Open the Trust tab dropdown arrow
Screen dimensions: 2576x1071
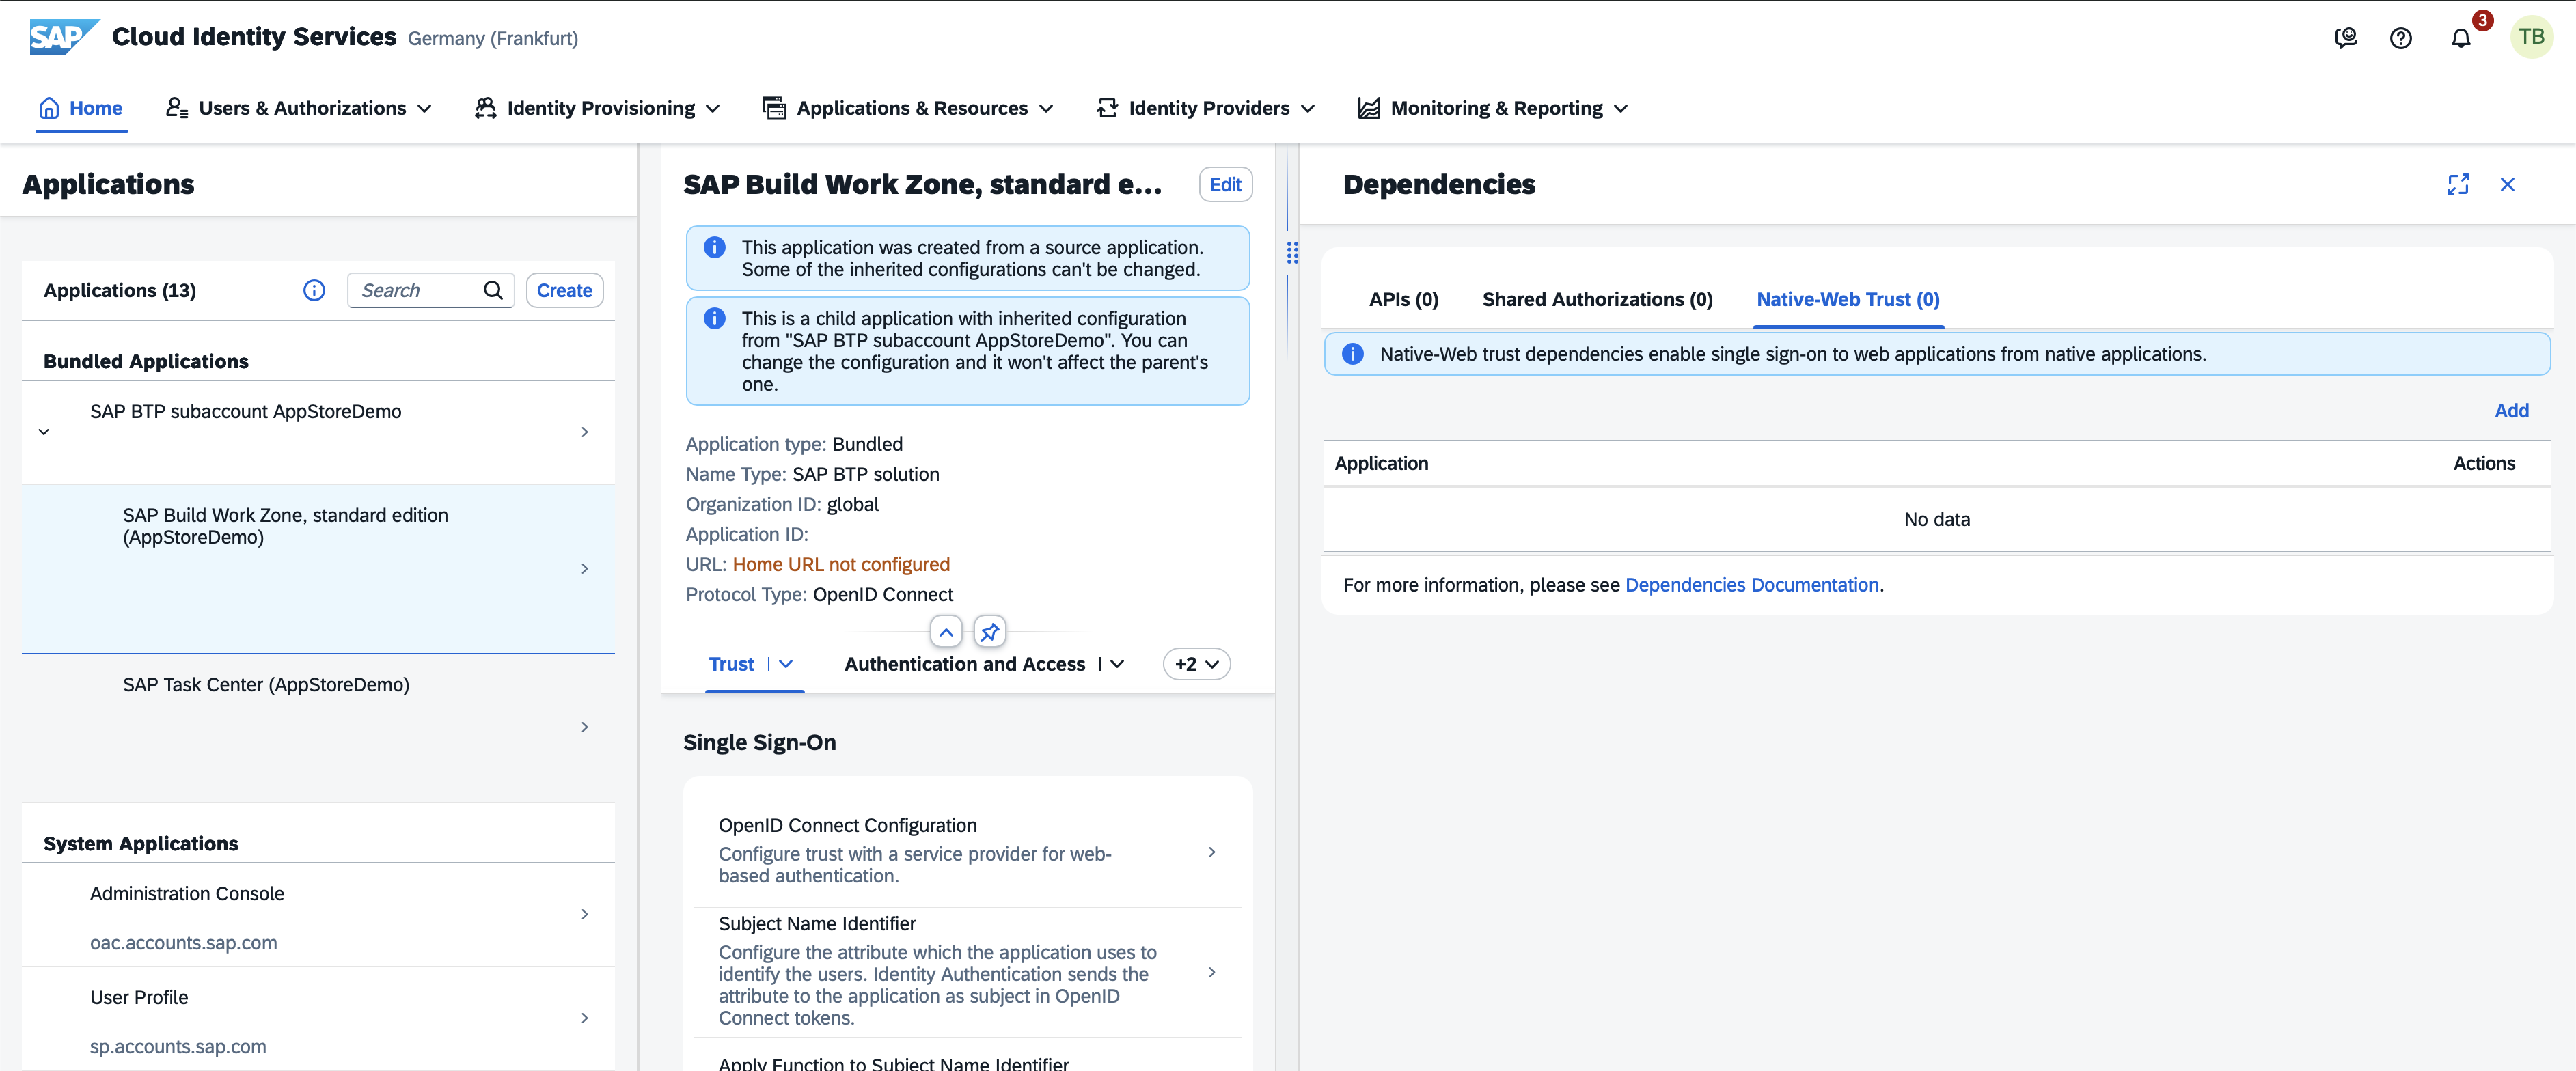[786, 664]
